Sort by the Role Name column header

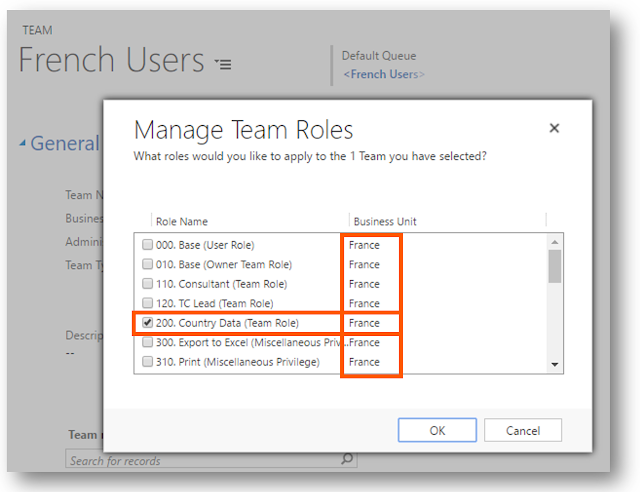coord(182,221)
